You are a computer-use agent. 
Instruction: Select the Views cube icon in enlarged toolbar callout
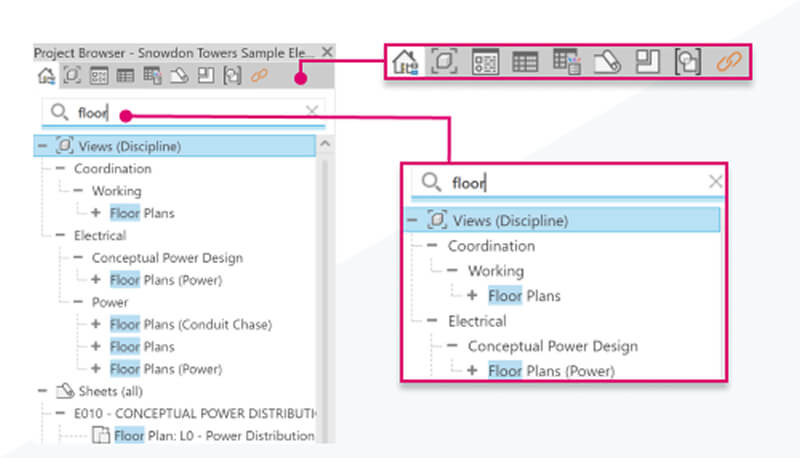pos(444,62)
